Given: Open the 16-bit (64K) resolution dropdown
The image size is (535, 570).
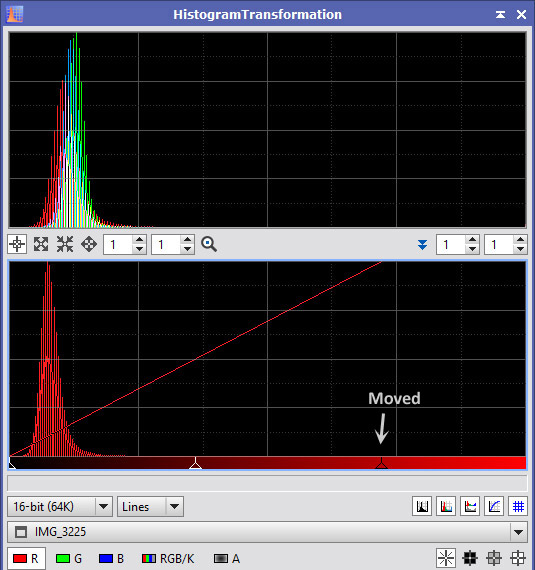Looking at the screenshot, I should (x=60, y=507).
